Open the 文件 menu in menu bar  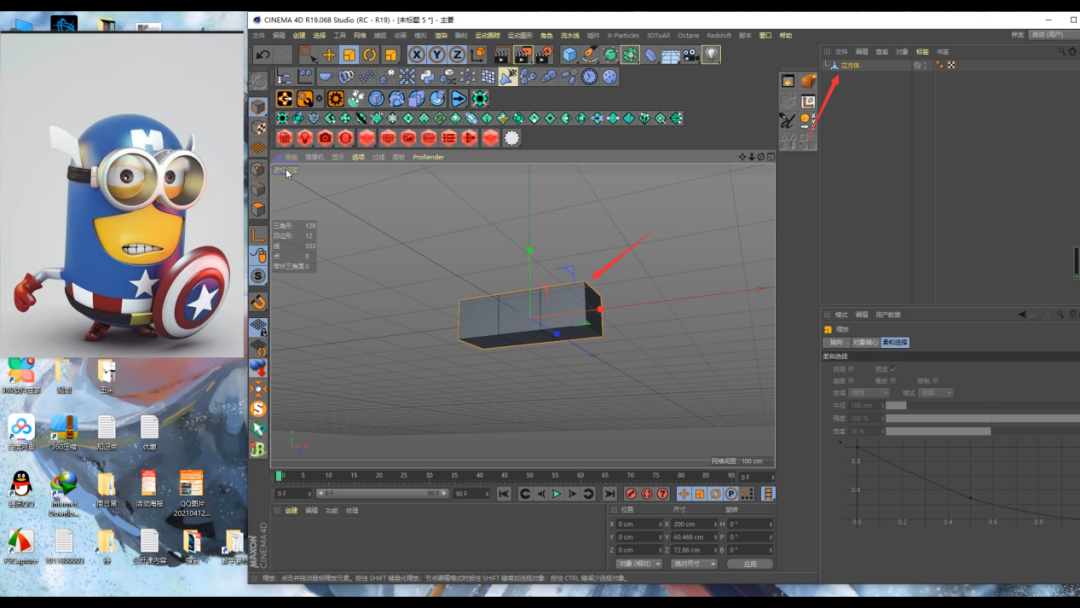(x=258, y=35)
